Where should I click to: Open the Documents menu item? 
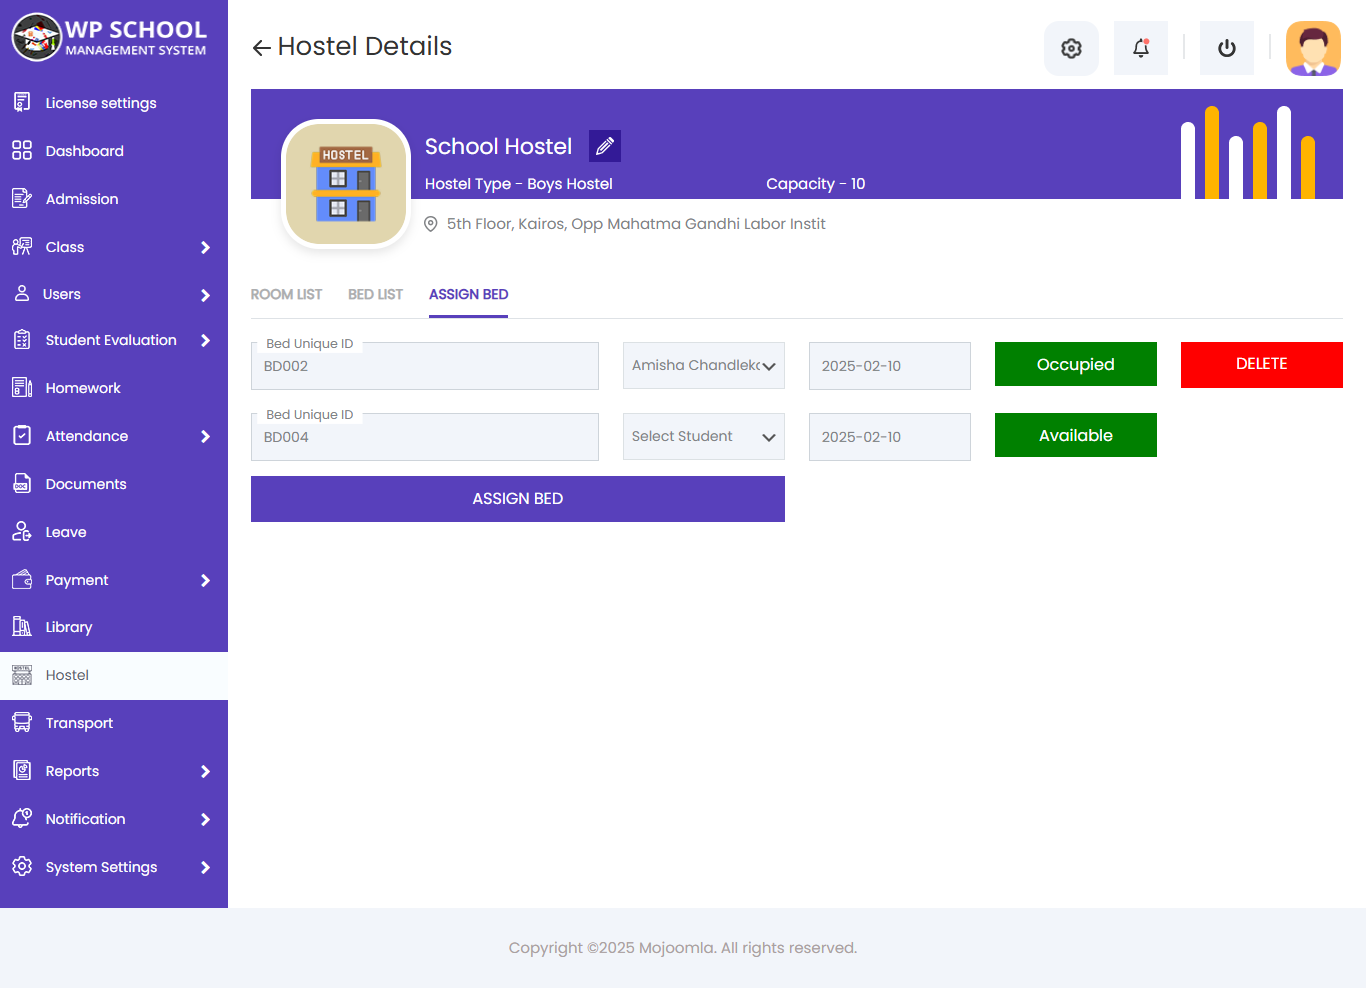click(114, 484)
